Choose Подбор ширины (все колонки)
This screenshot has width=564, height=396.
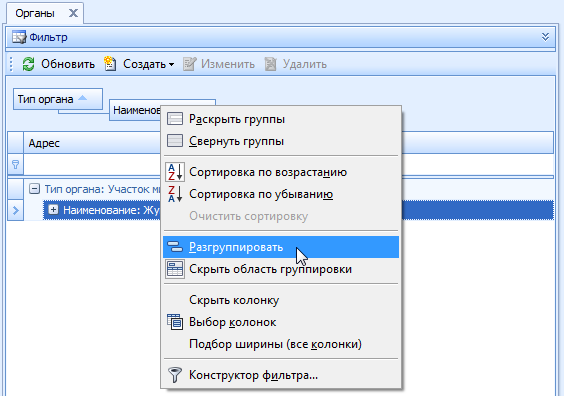point(281,344)
